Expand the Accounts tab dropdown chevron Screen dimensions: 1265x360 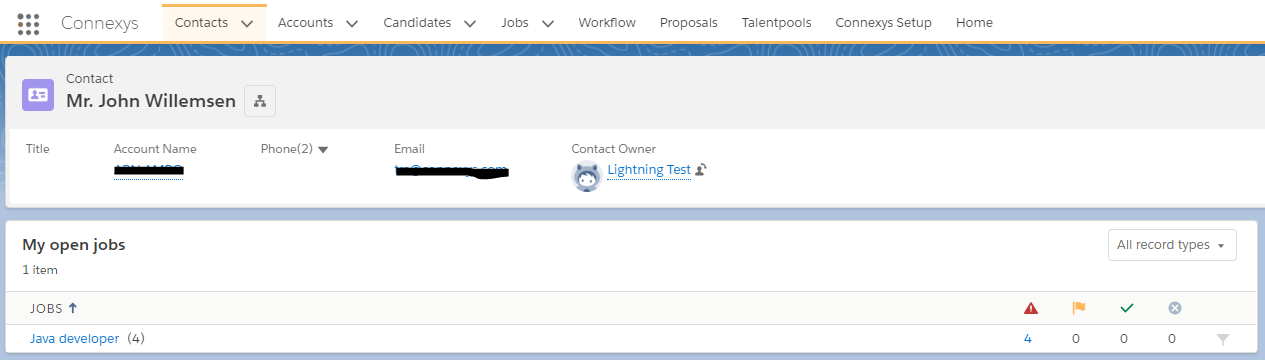pos(351,23)
